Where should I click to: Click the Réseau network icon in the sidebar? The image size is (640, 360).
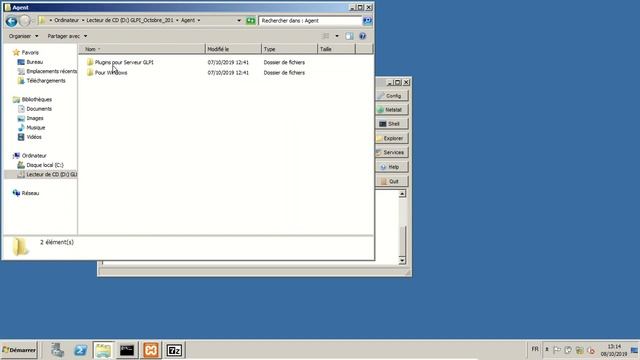(x=16, y=193)
